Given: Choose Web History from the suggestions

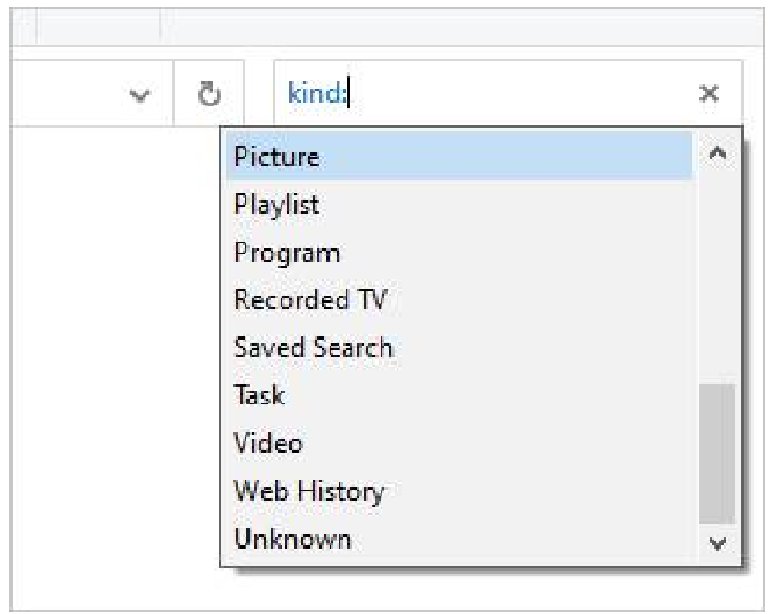Looking at the screenshot, I should pos(459,491).
